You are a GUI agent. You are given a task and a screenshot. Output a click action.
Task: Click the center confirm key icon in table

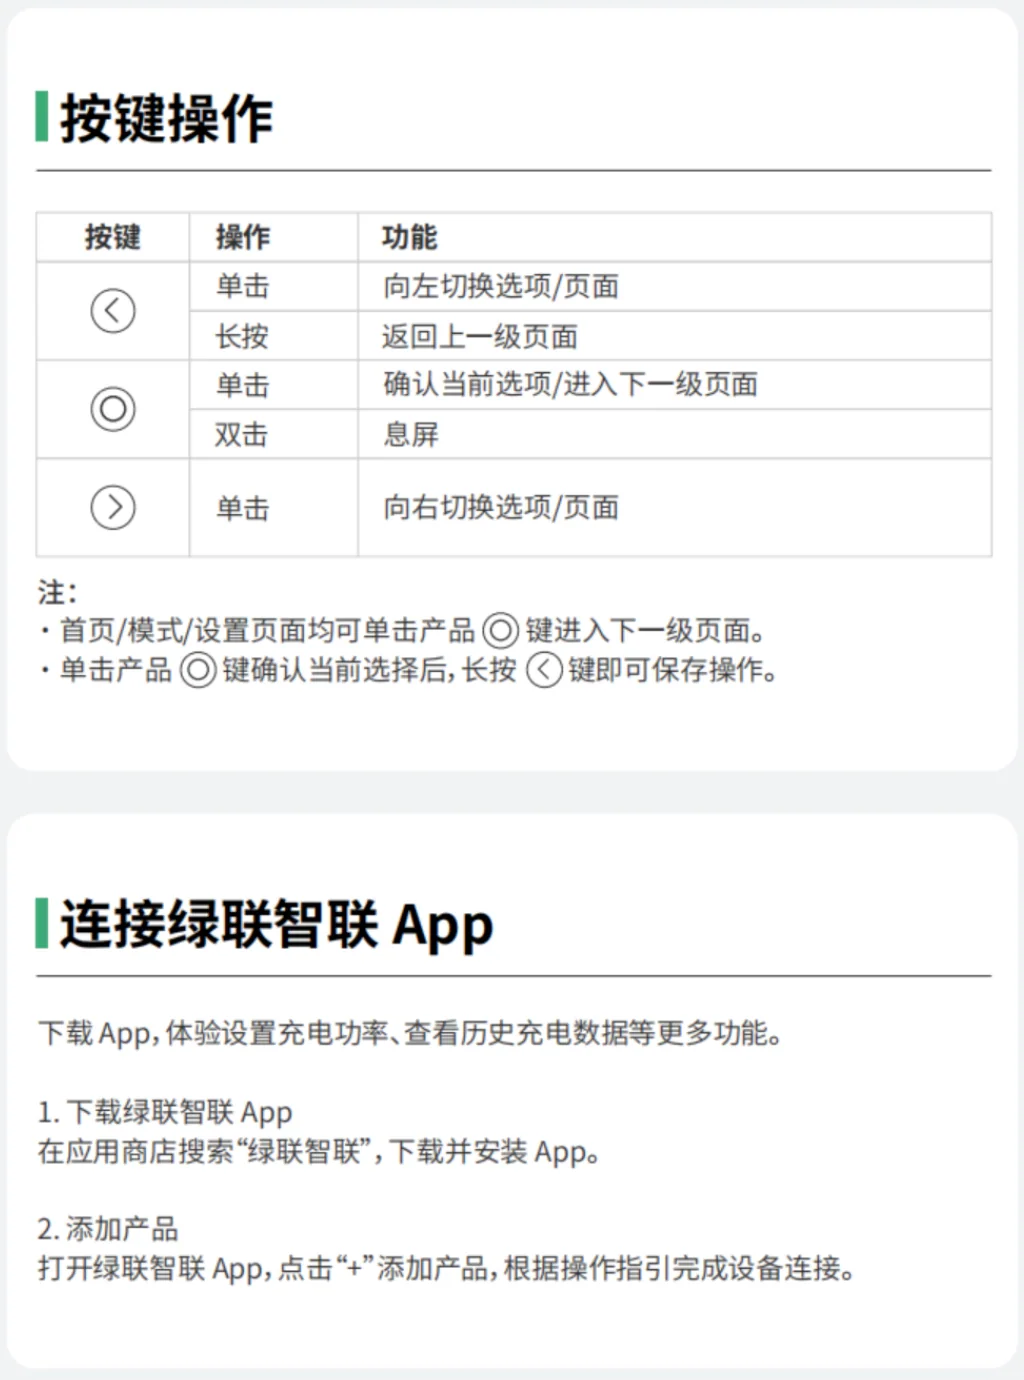coord(113,409)
